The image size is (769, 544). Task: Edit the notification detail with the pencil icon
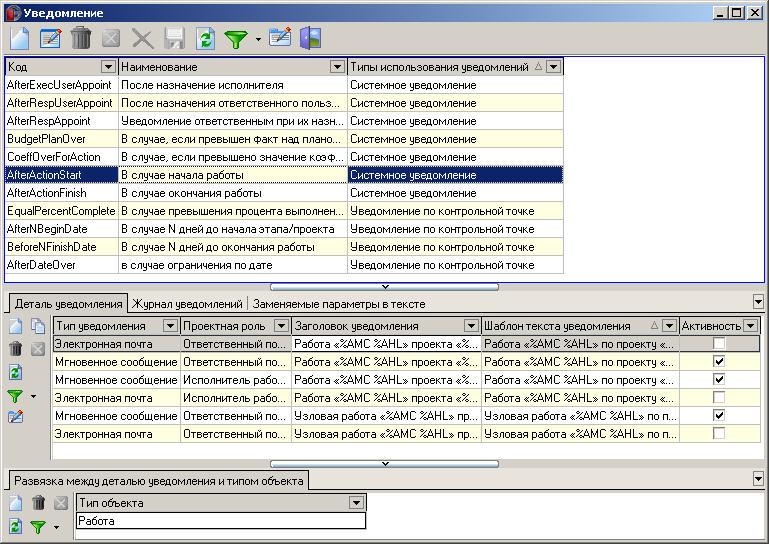pyautogui.click(x=16, y=417)
